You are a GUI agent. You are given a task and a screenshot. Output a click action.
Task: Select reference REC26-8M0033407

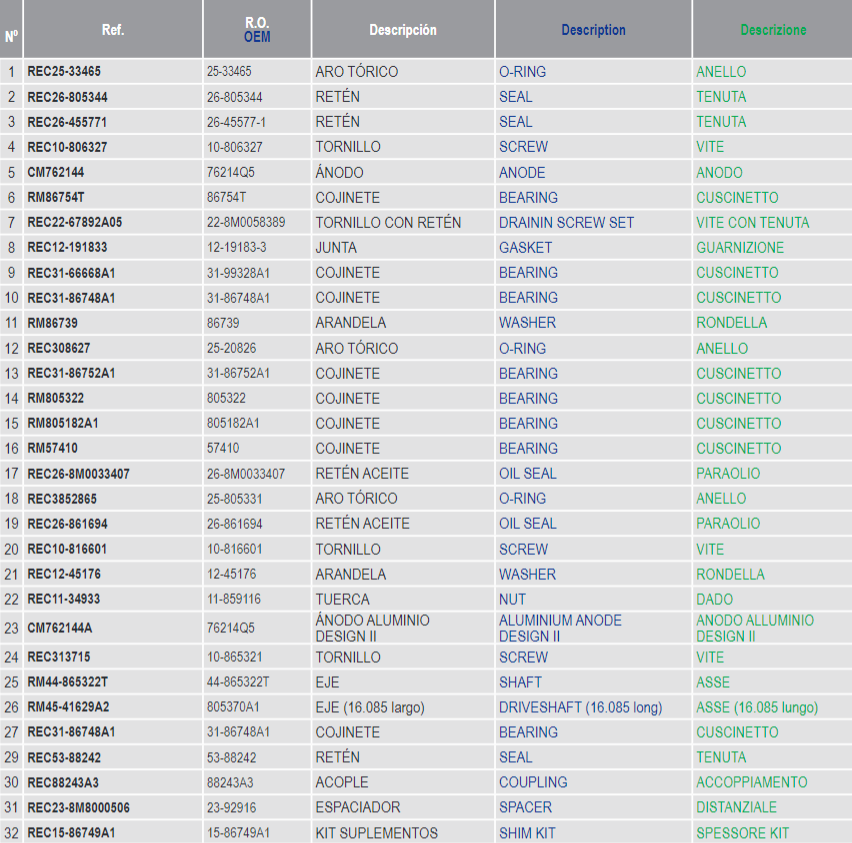tap(78, 474)
